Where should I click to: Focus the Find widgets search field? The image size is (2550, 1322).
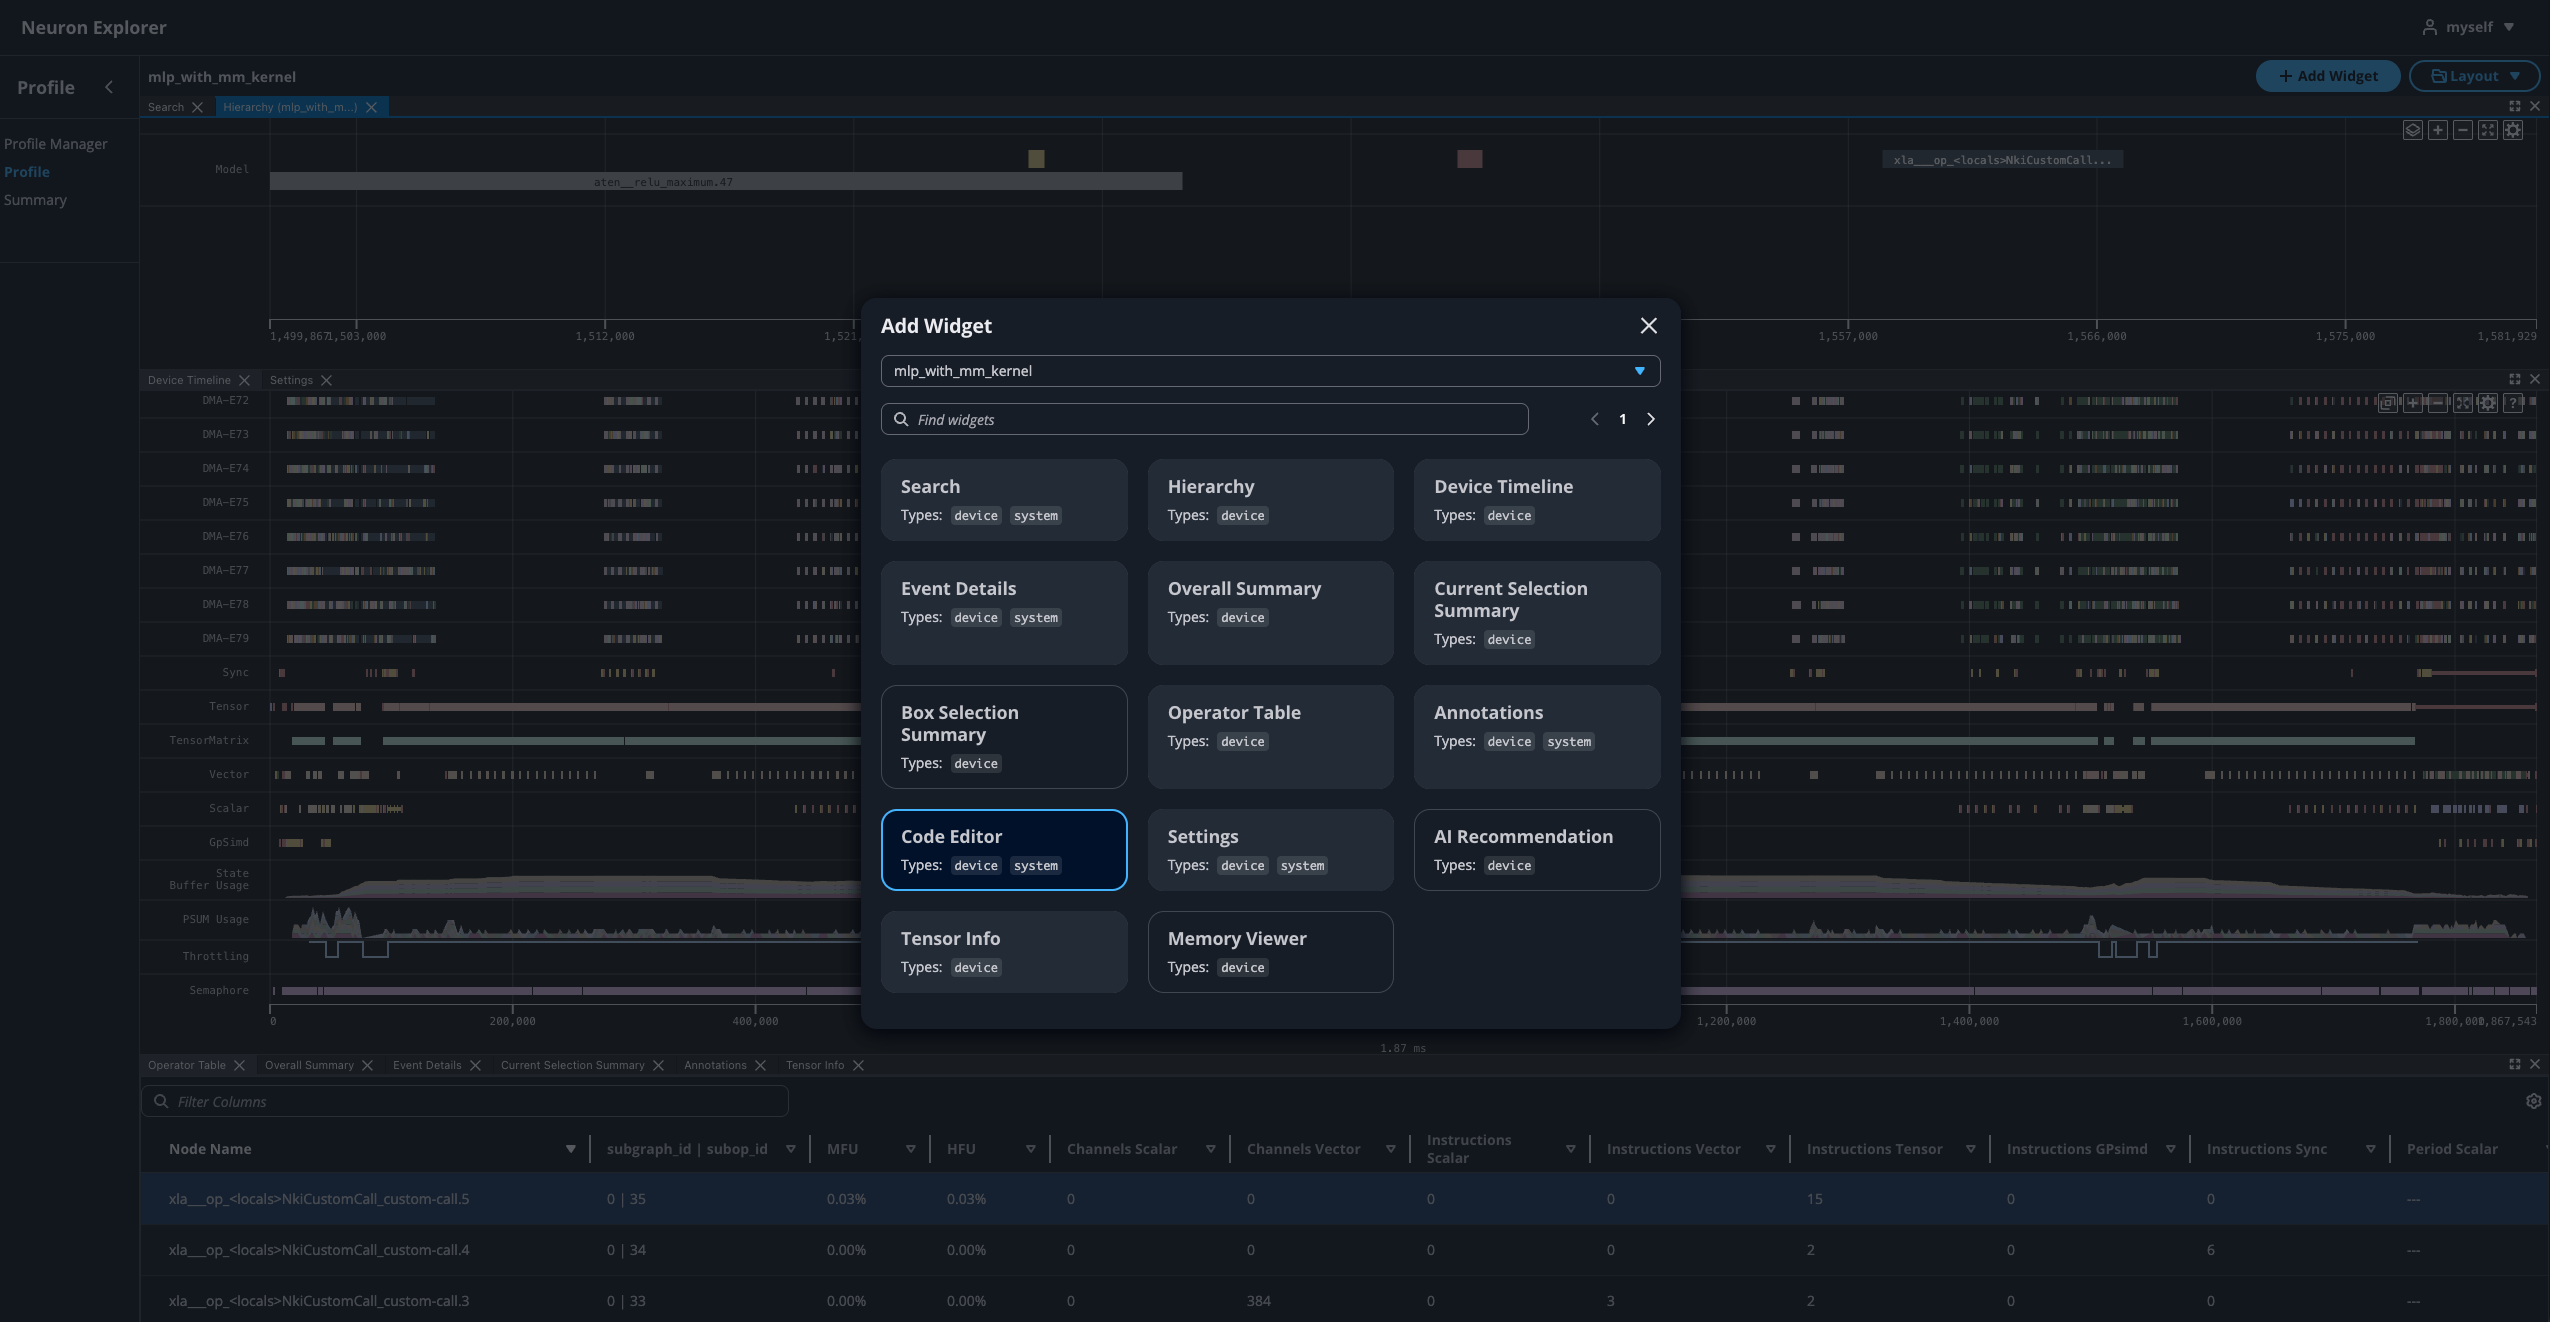pyautogui.click(x=1204, y=419)
